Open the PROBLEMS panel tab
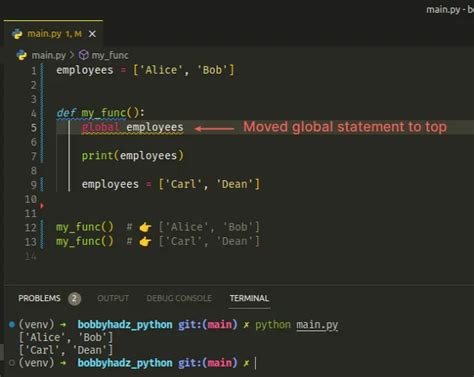 coord(39,298)
